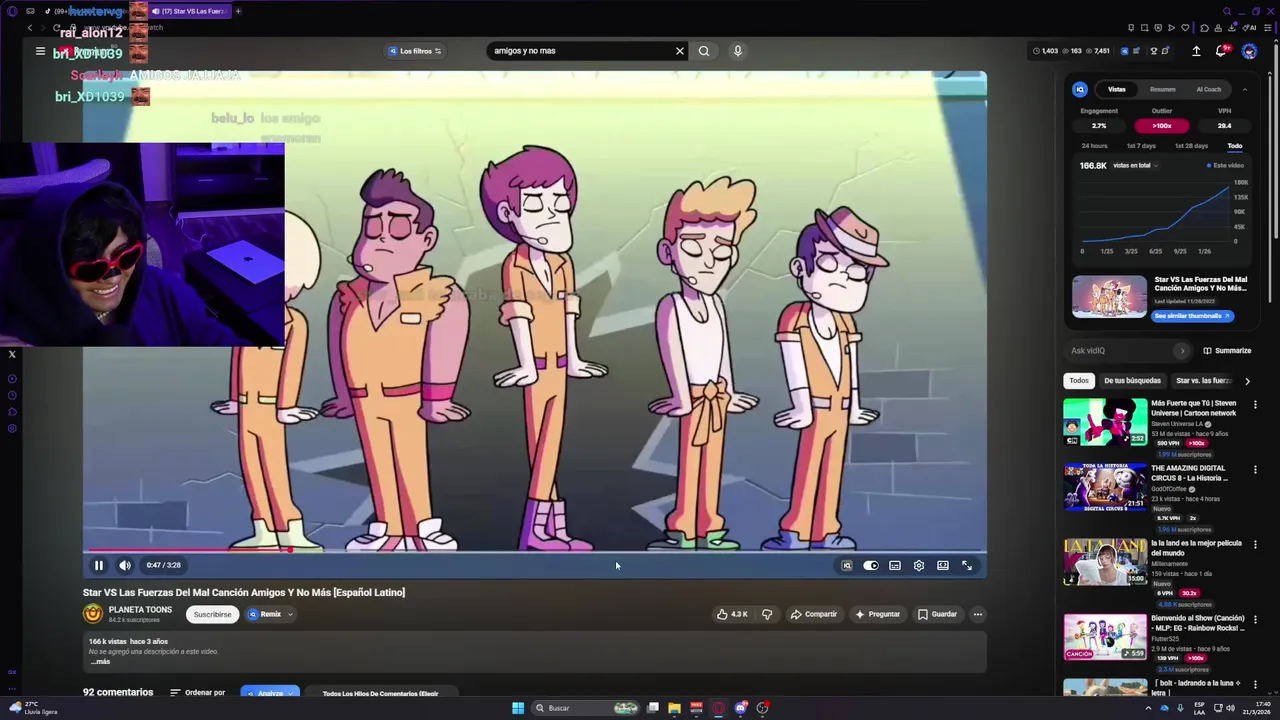Submit the Ask vidIQ arrow button
Screen dimensions: 1280x720
click(1182, 351)
